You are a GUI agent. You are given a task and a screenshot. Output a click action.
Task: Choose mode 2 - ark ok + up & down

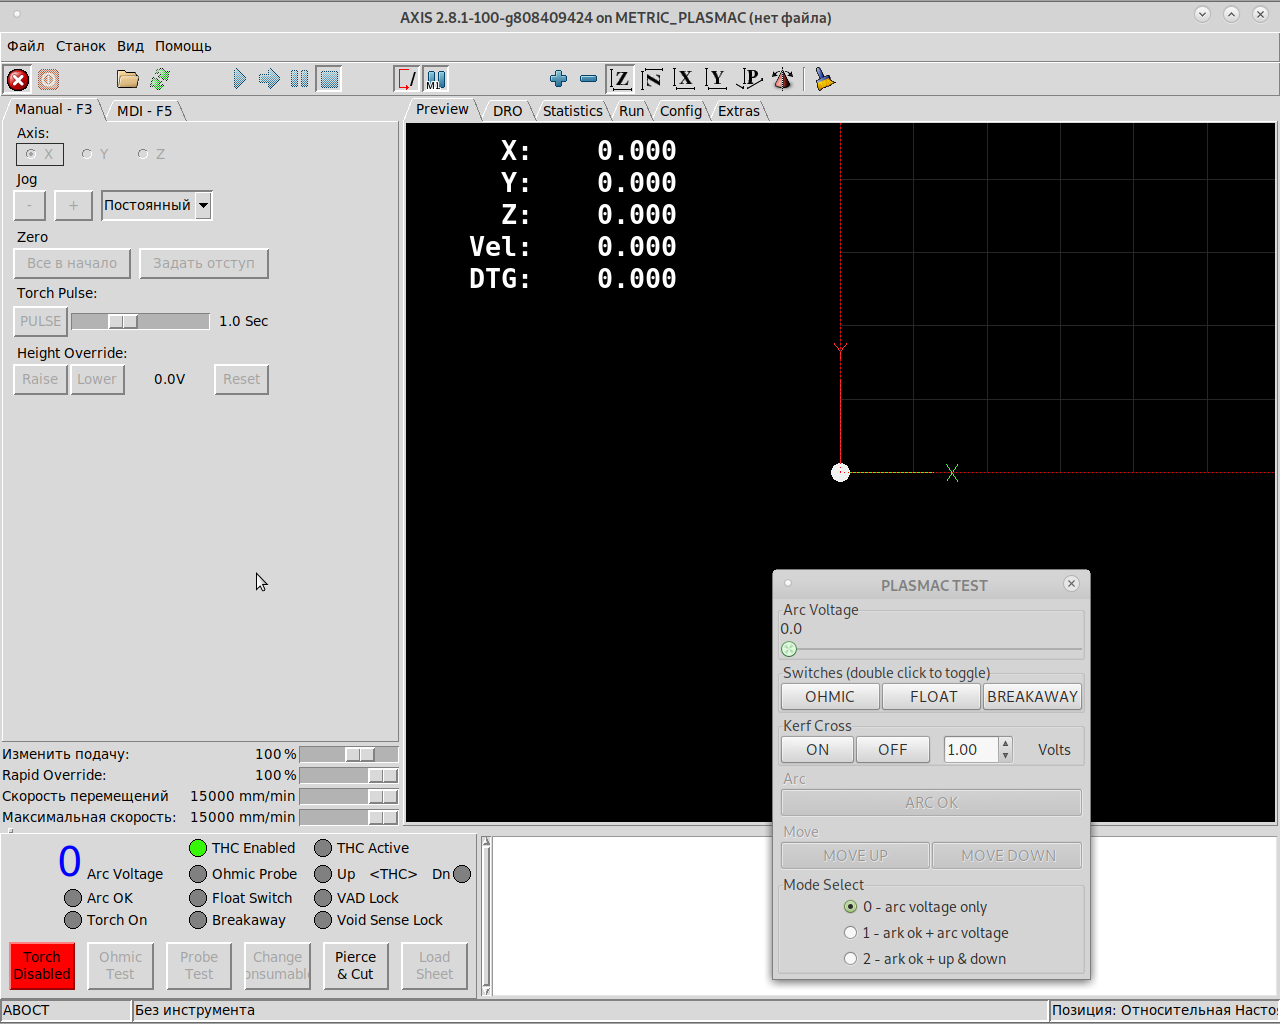coord(851,959)
